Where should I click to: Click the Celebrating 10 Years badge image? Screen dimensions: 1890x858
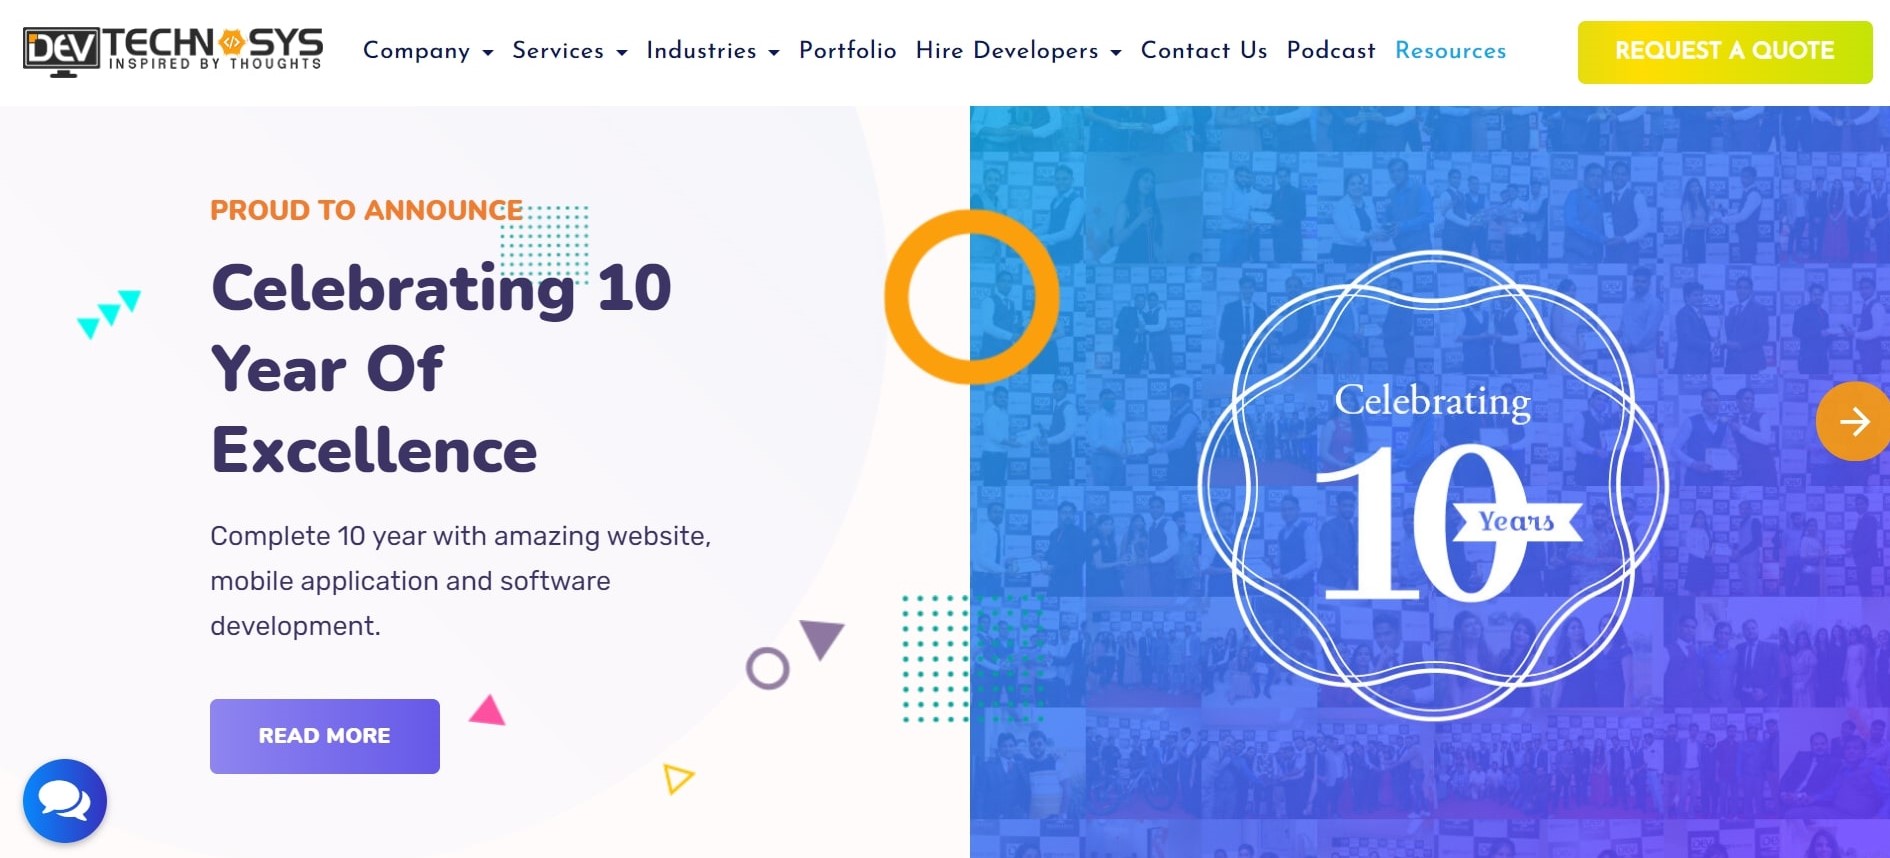1432,485
